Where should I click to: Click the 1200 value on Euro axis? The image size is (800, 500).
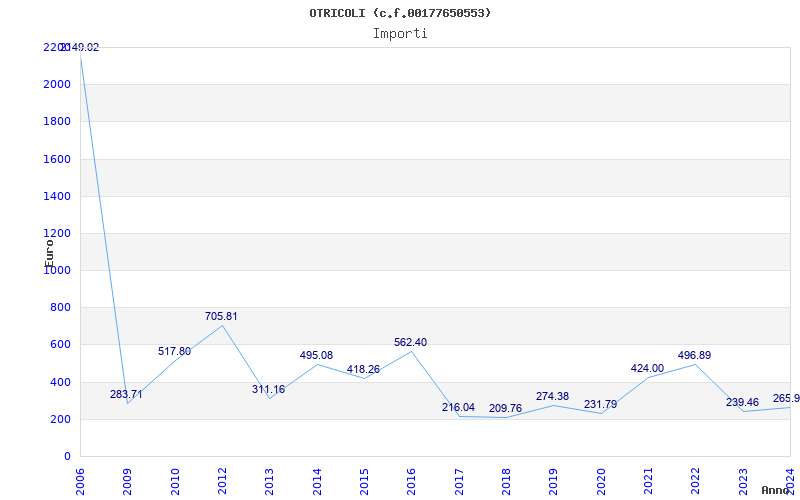[57, 233]
